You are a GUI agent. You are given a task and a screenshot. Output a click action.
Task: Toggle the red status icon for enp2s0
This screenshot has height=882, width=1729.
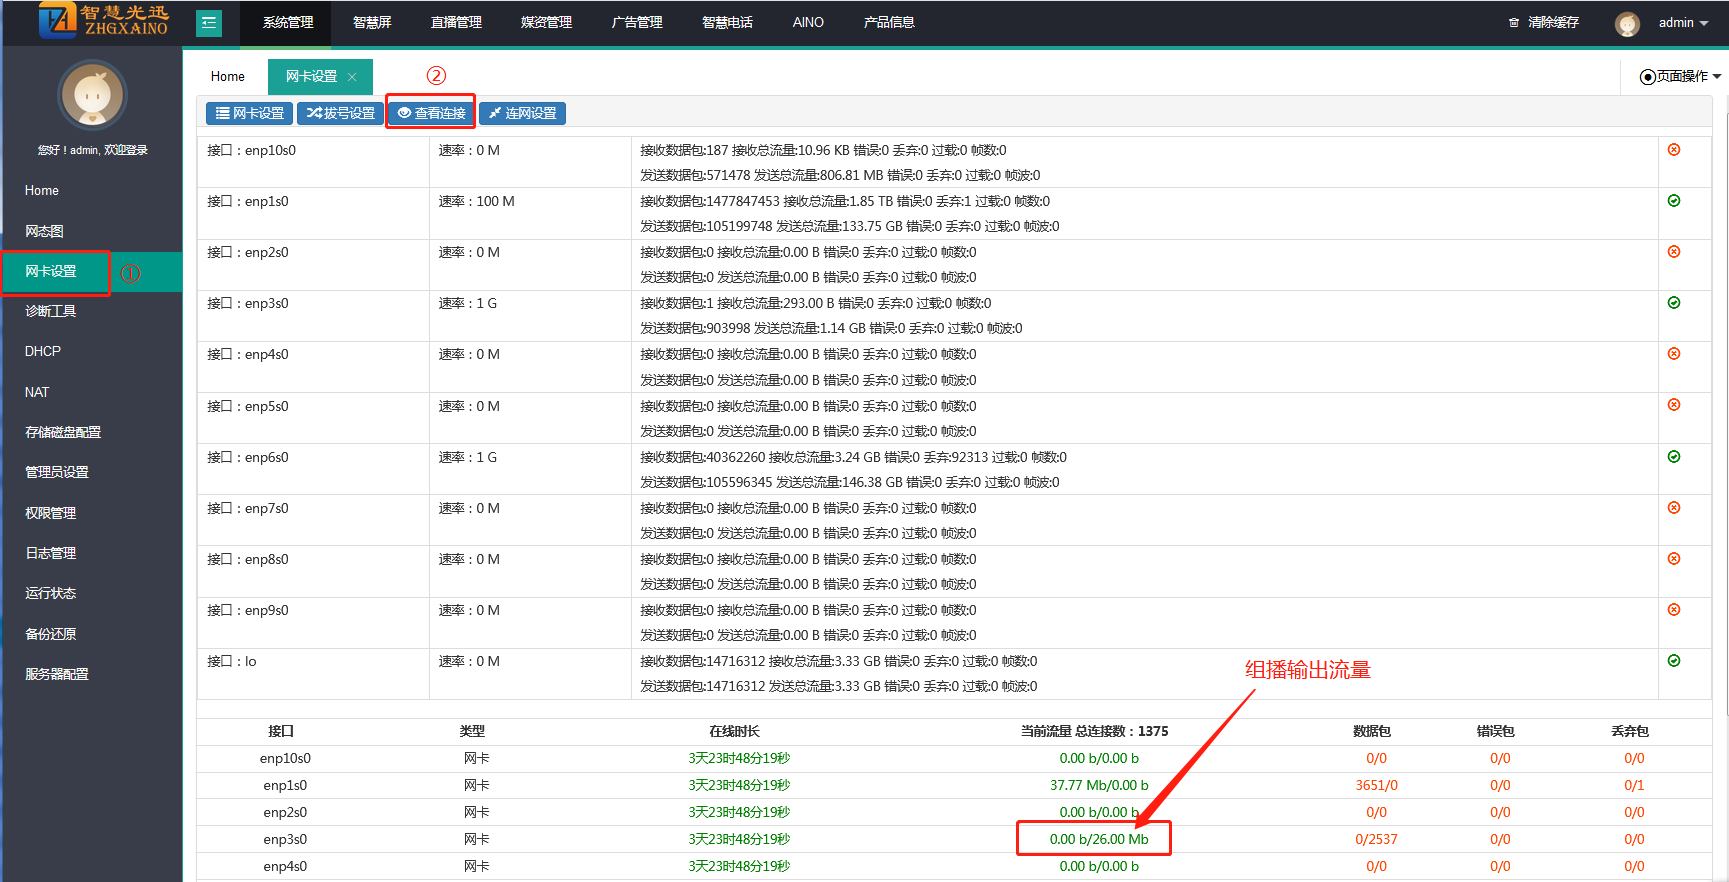[x=1674, y=252]
